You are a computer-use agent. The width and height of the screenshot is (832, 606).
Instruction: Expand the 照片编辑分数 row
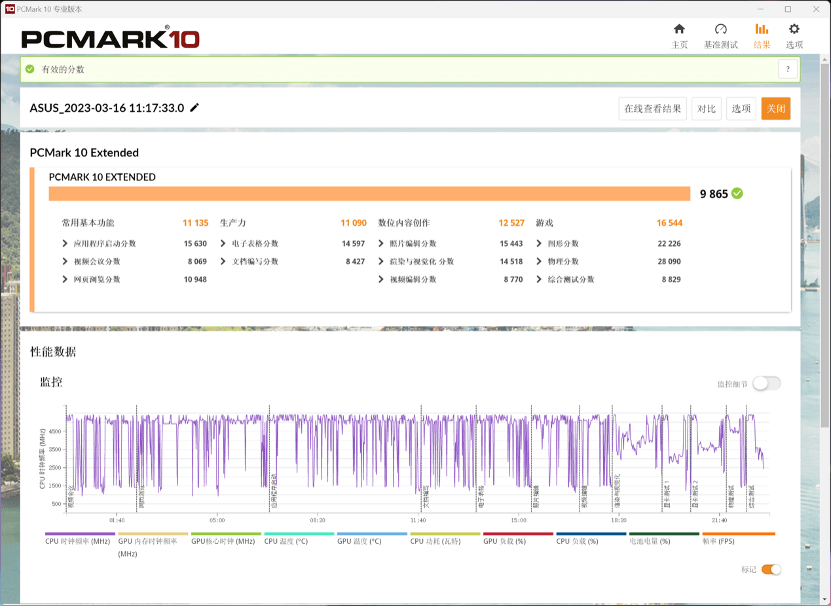382,244
